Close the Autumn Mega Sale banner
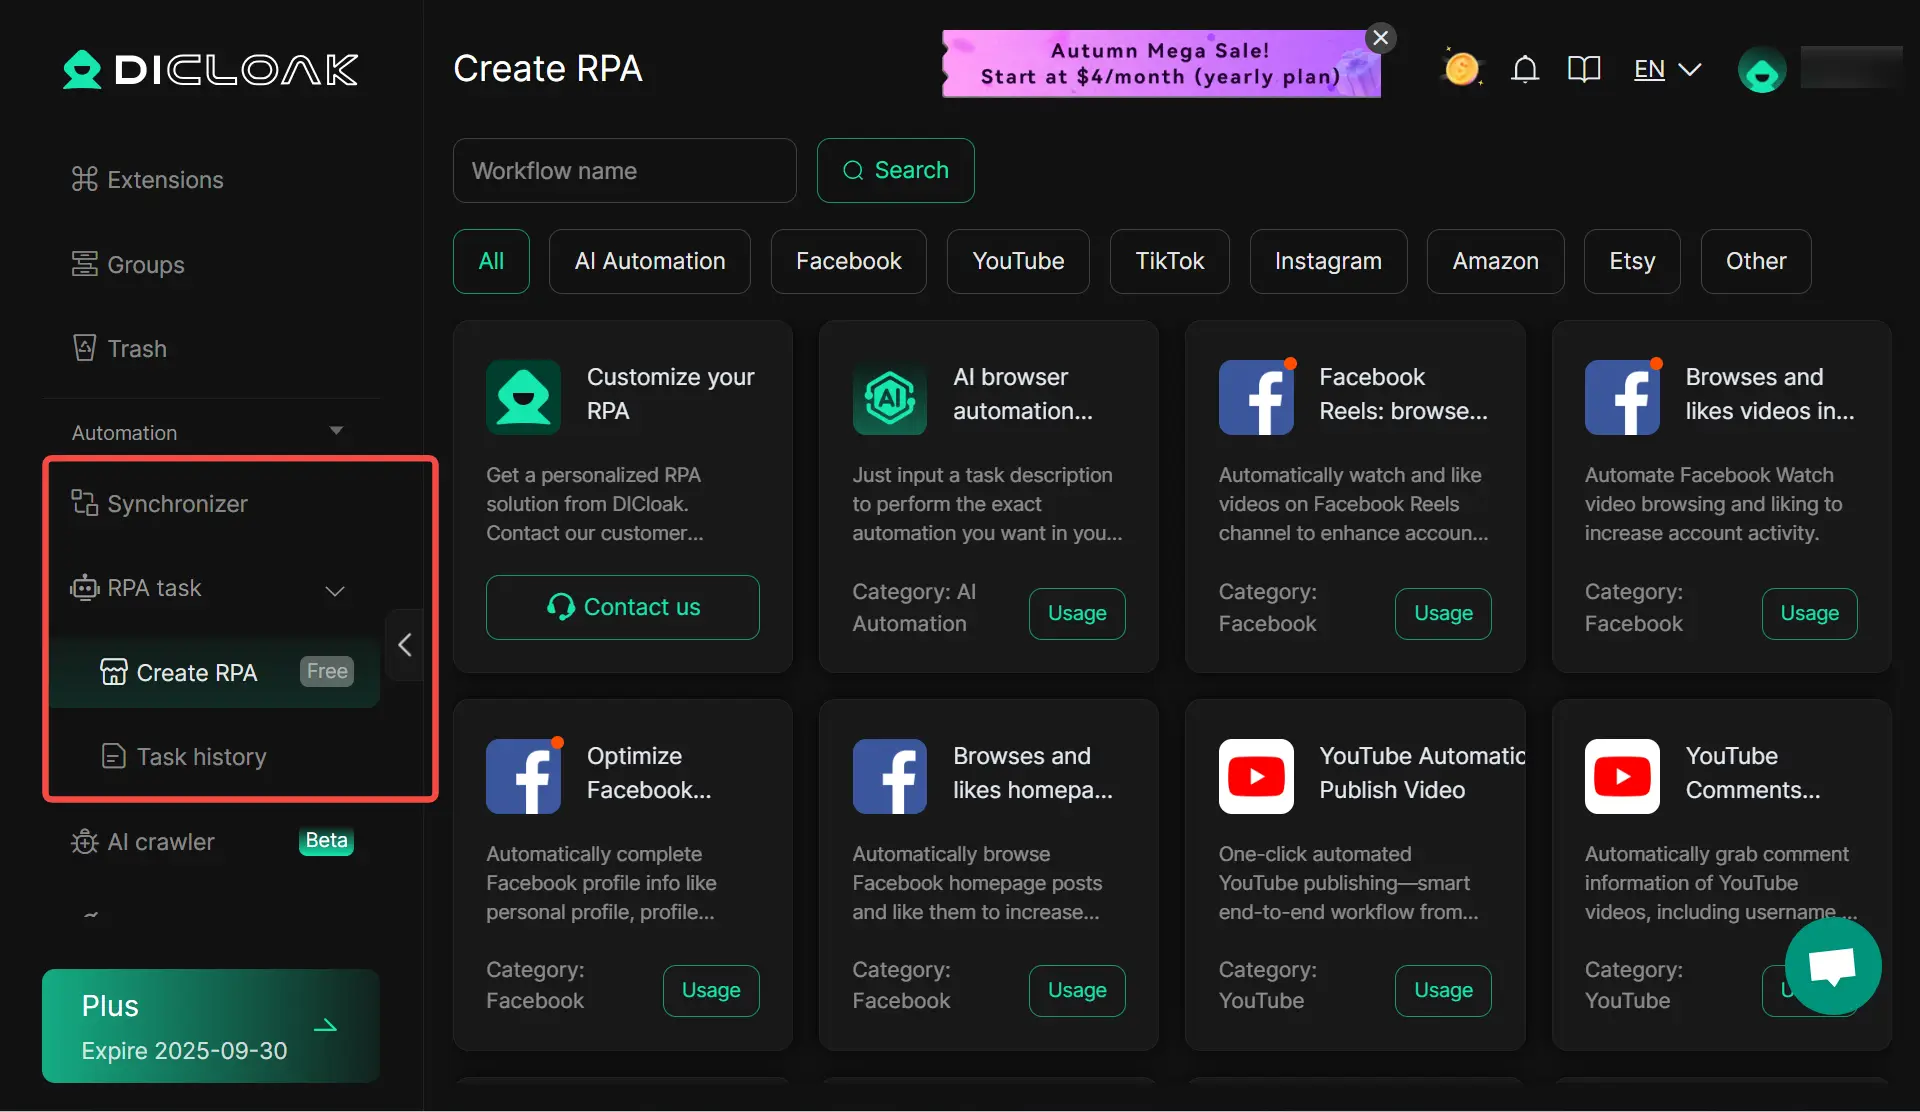This screenshot has height=1112, width=1920. (x=1380, y=38)
